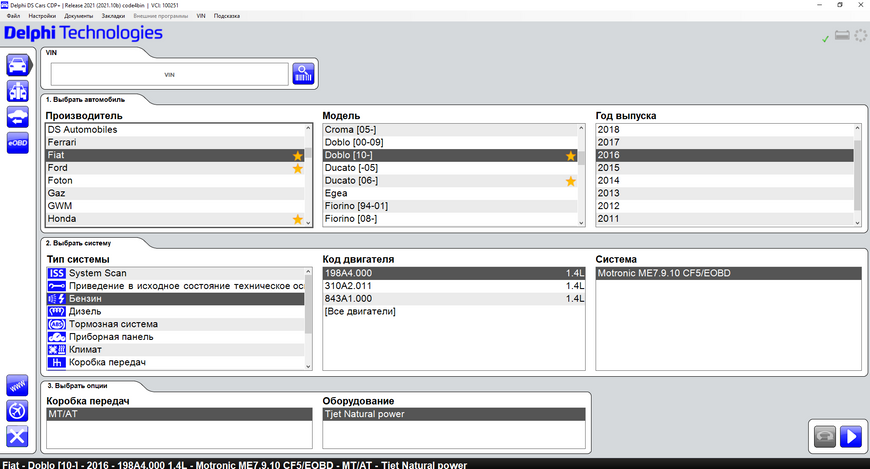Toggle favorite star for Honda
This screenshot has width=870, height=469.
pos(298,219)
